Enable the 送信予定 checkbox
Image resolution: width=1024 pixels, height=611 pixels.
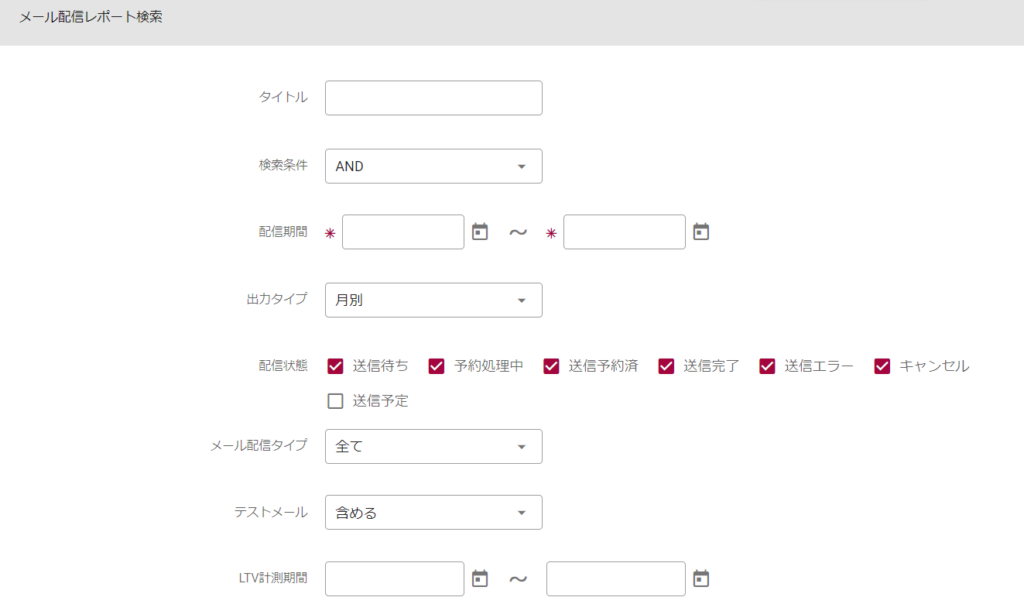(336, 402)
